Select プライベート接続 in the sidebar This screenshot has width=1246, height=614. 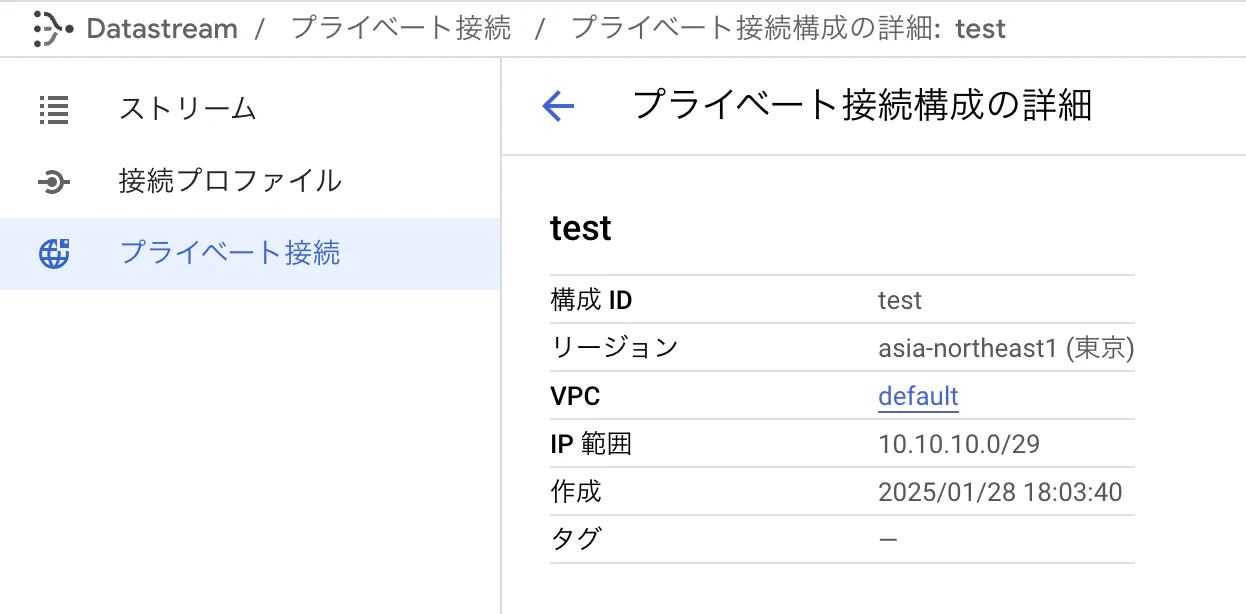230,253
